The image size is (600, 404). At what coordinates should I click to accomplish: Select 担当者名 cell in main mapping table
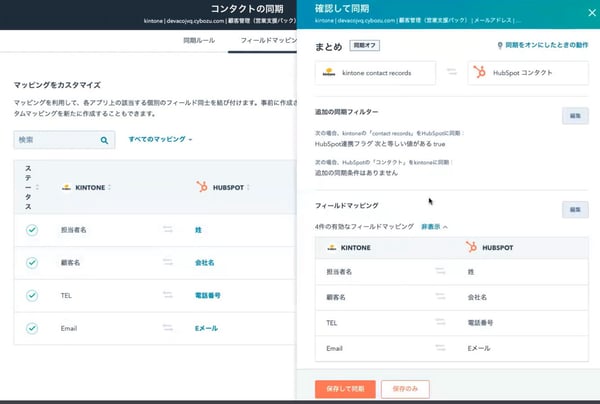pos(73,230)
